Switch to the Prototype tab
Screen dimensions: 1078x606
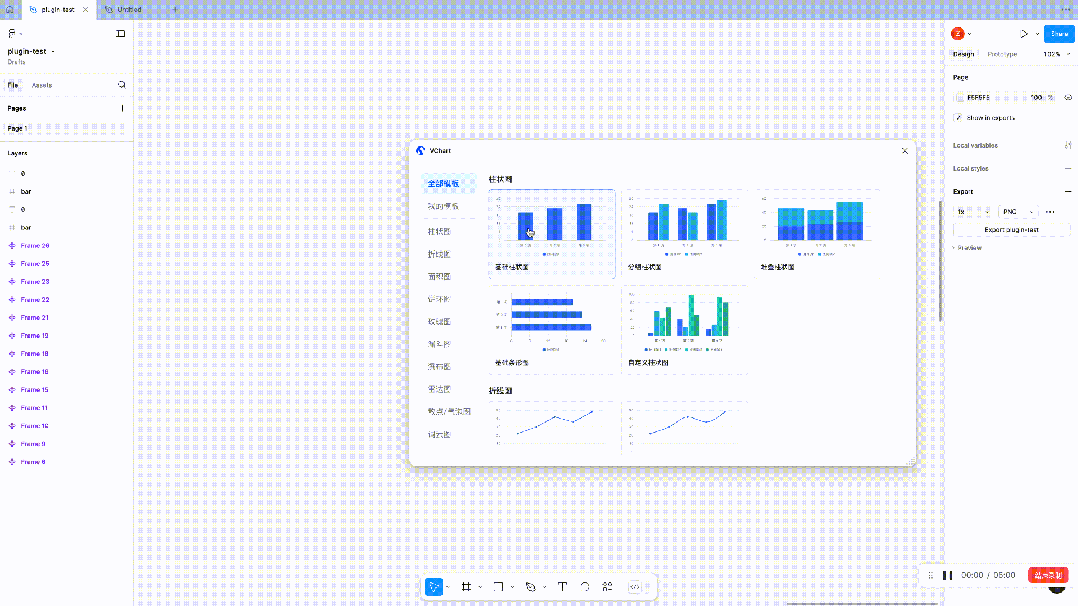(x=1002, y=54)
